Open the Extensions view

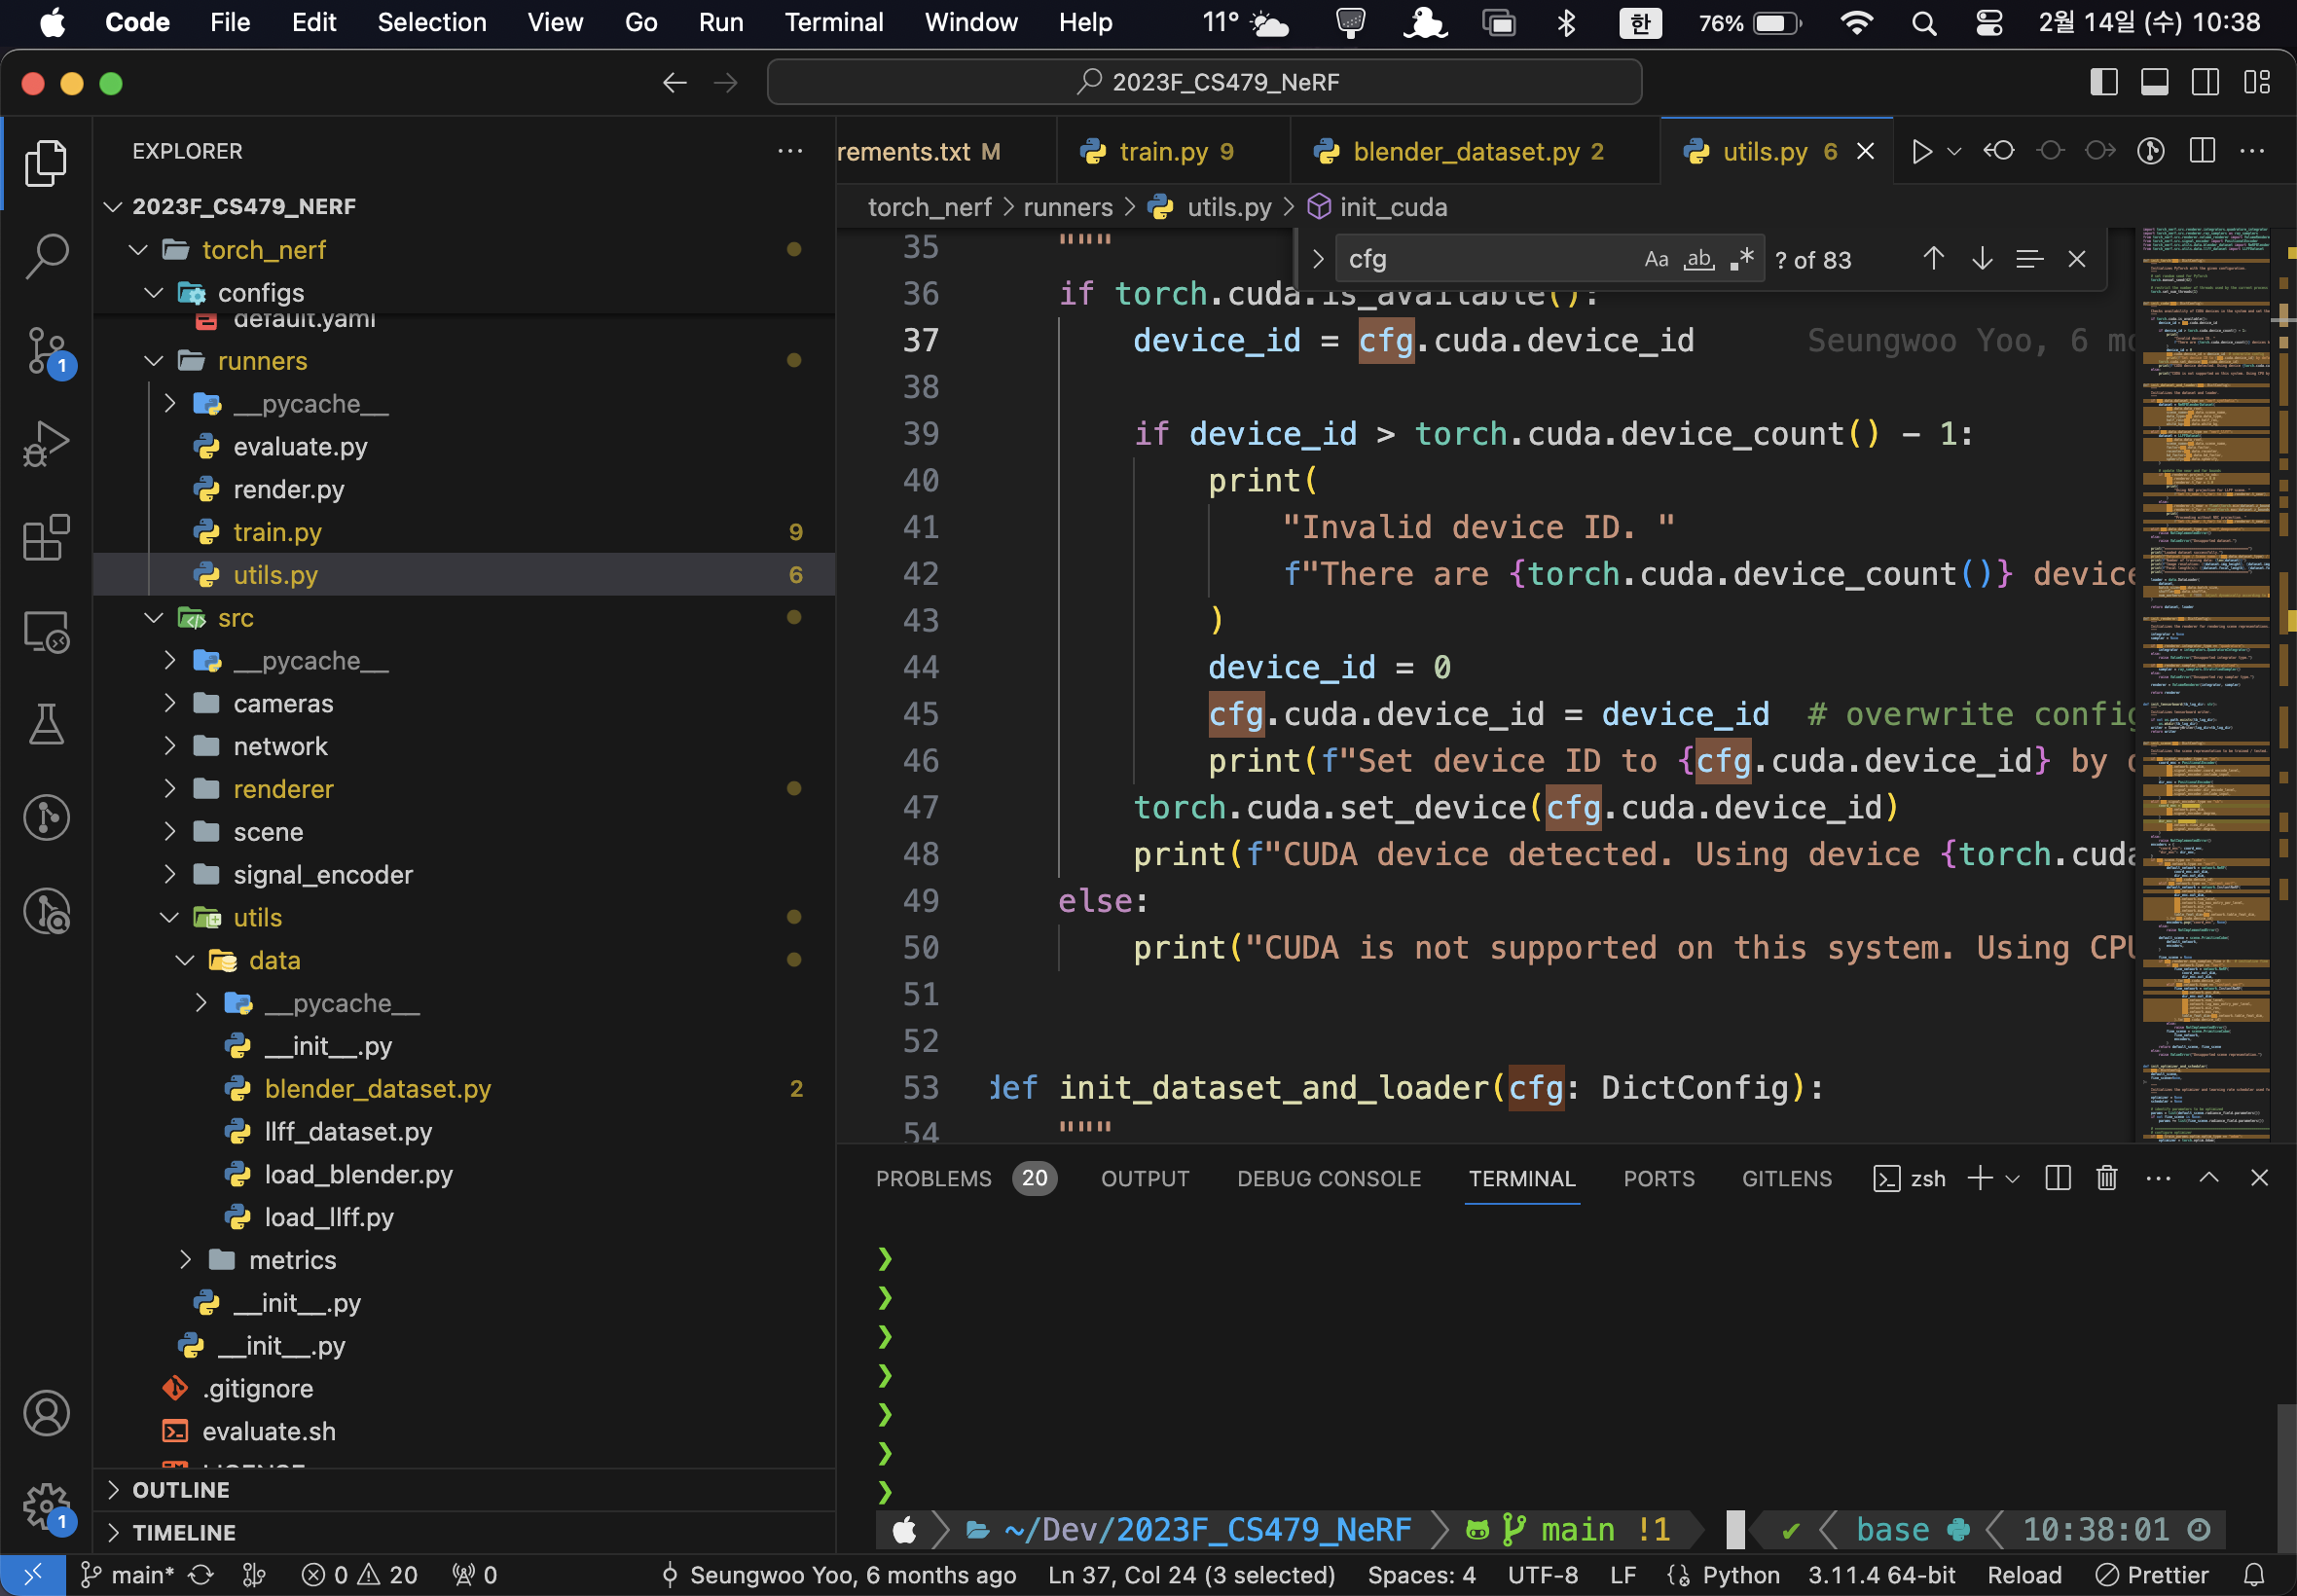pos(46,538)
